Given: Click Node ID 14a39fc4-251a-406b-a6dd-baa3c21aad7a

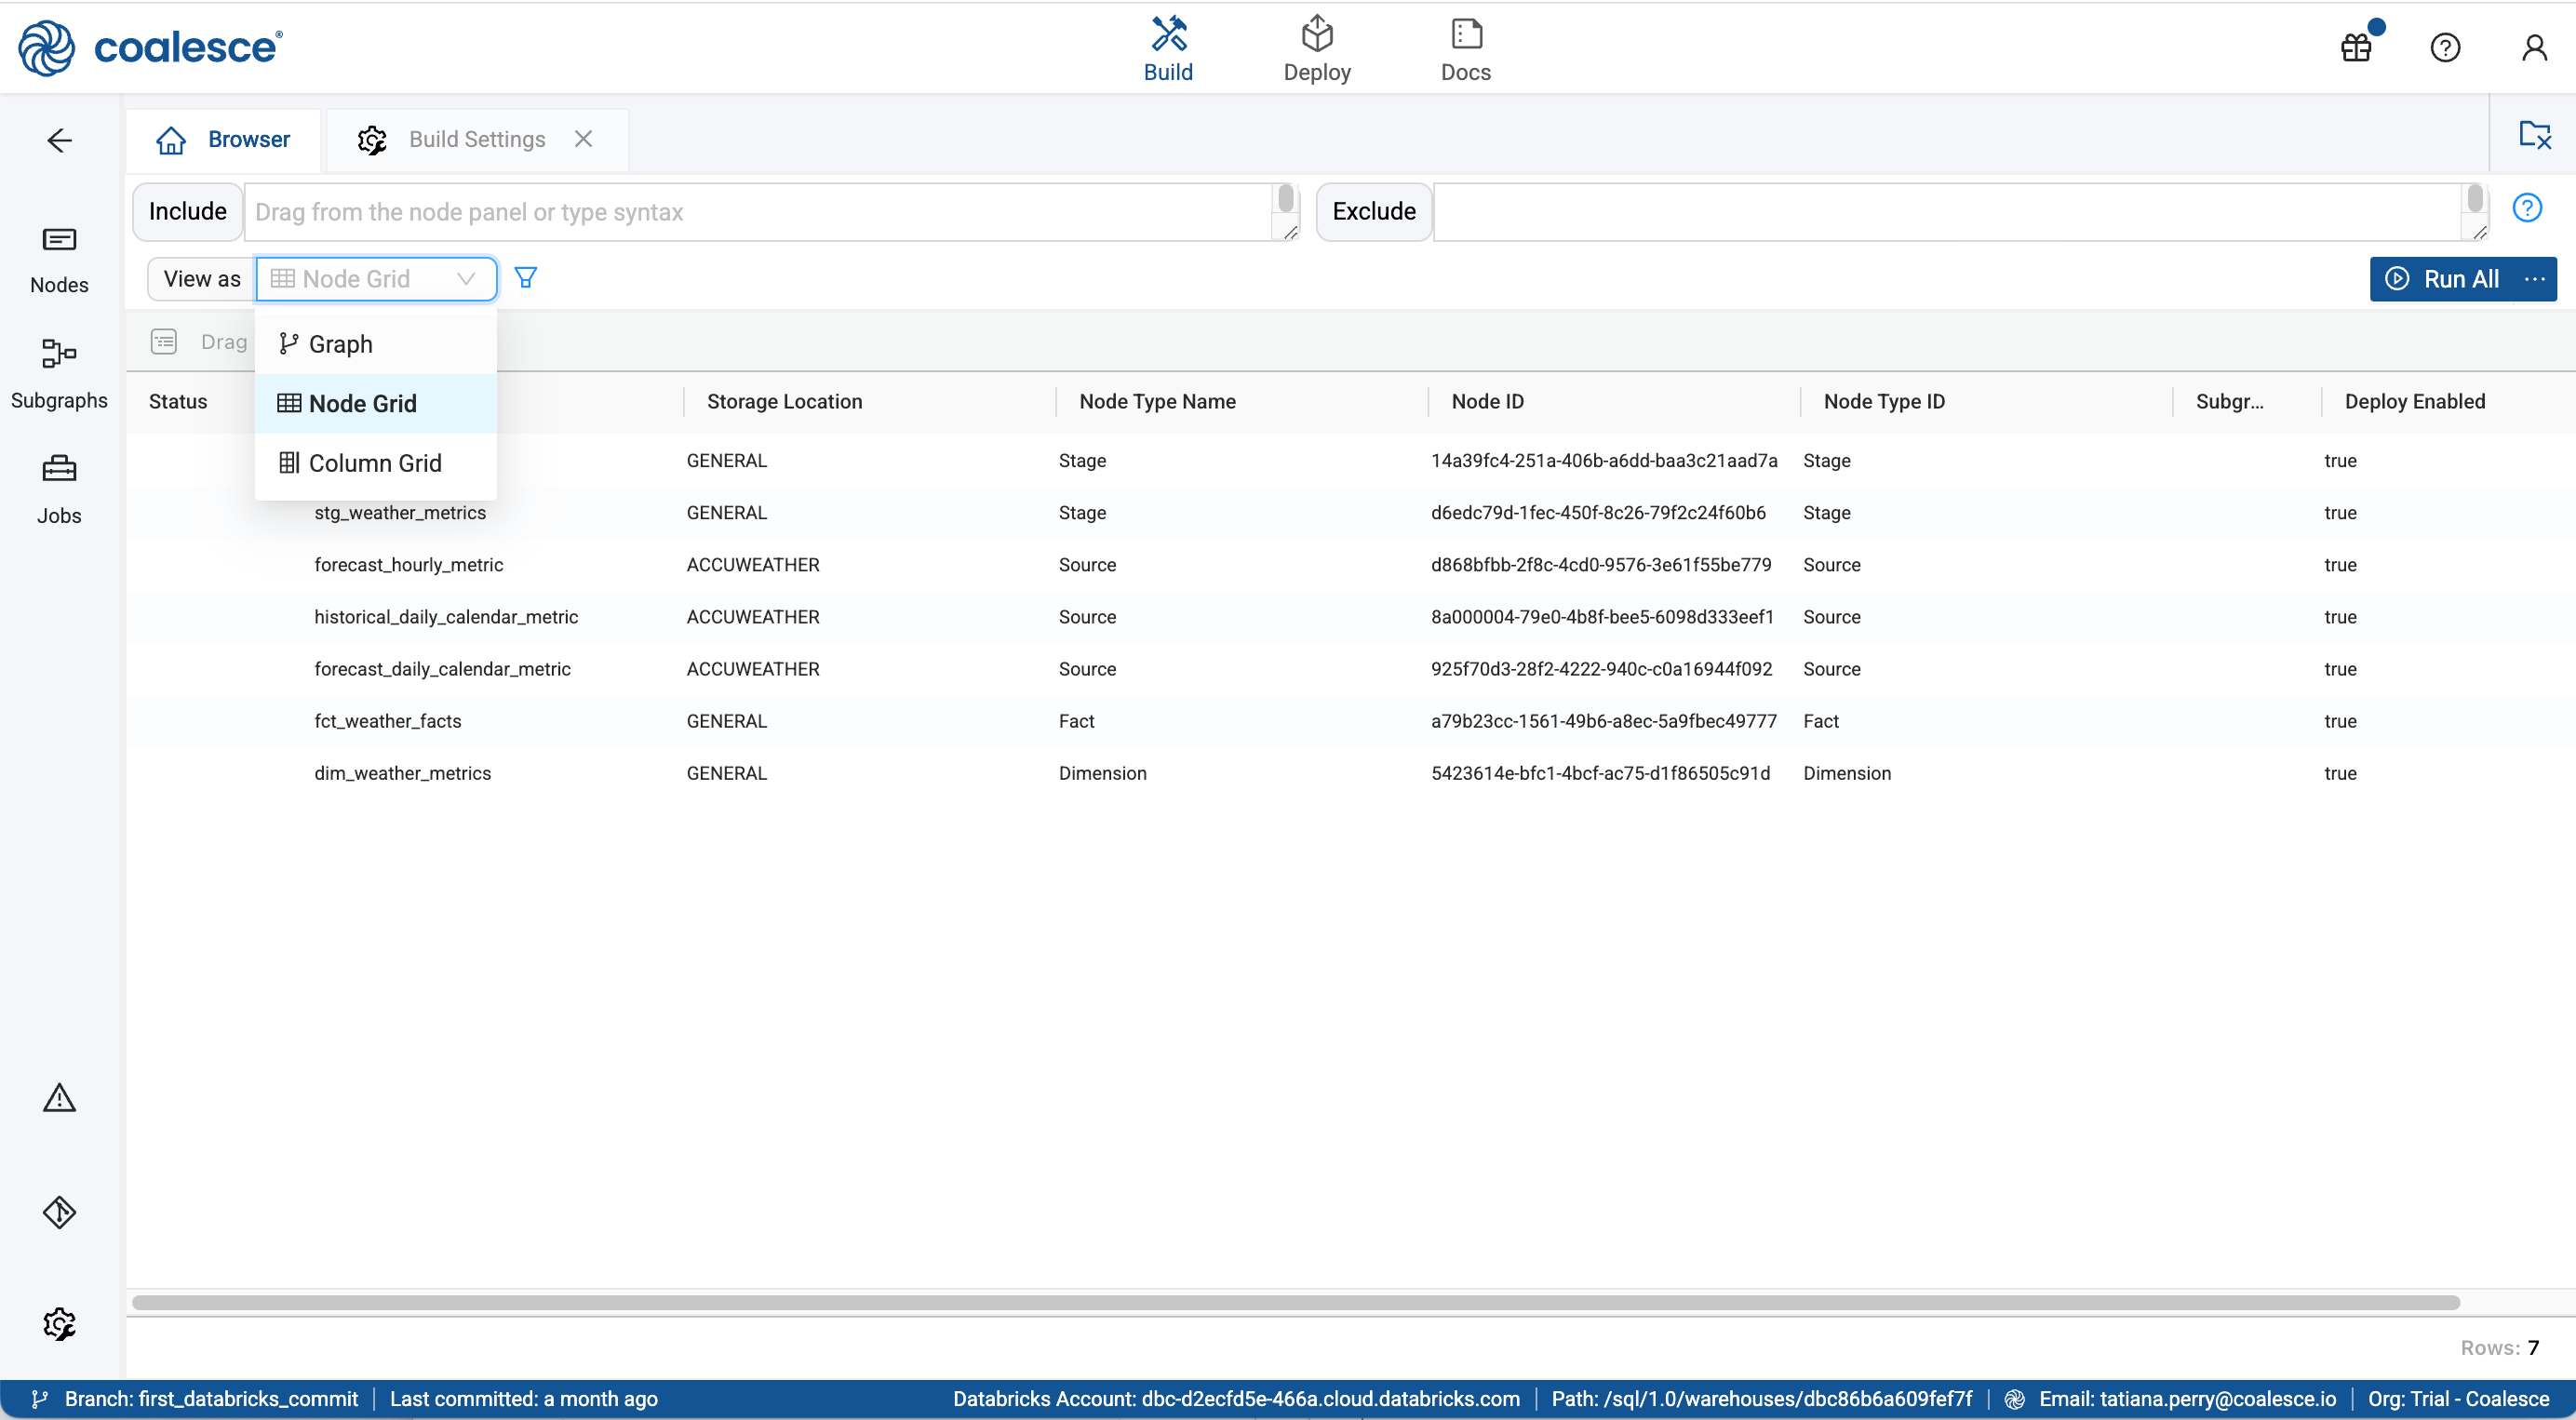Looking at the screenshot, I should pos(1604,461).
